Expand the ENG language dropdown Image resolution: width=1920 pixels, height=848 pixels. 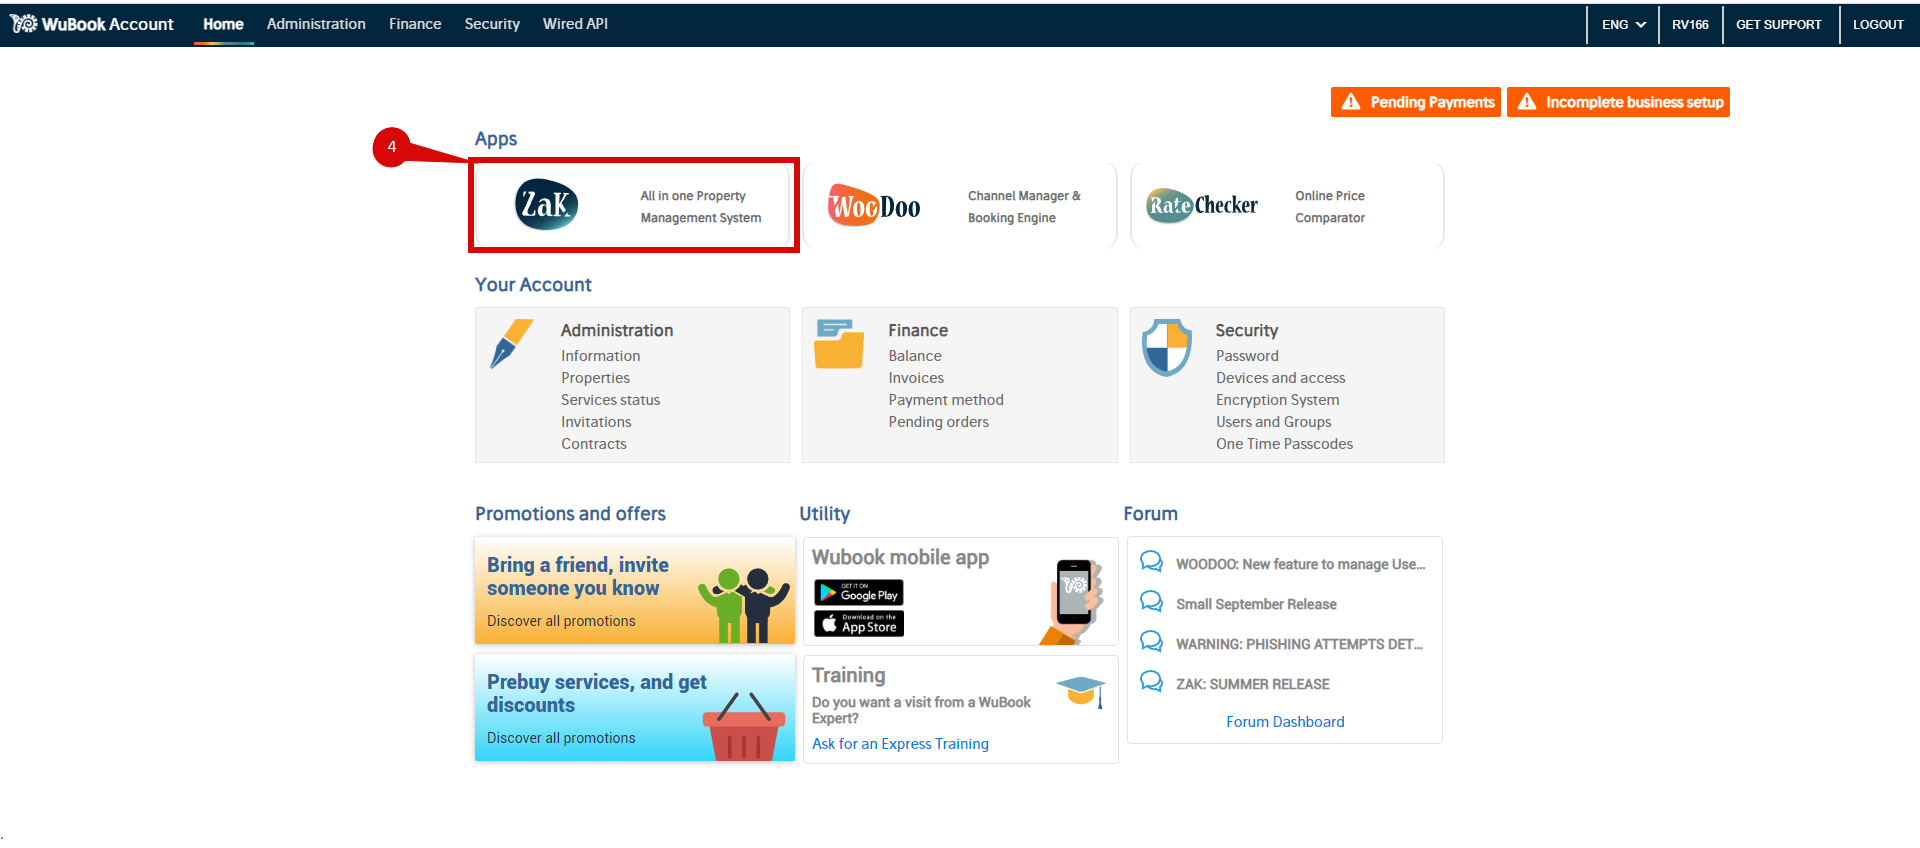click(1624, 24)
